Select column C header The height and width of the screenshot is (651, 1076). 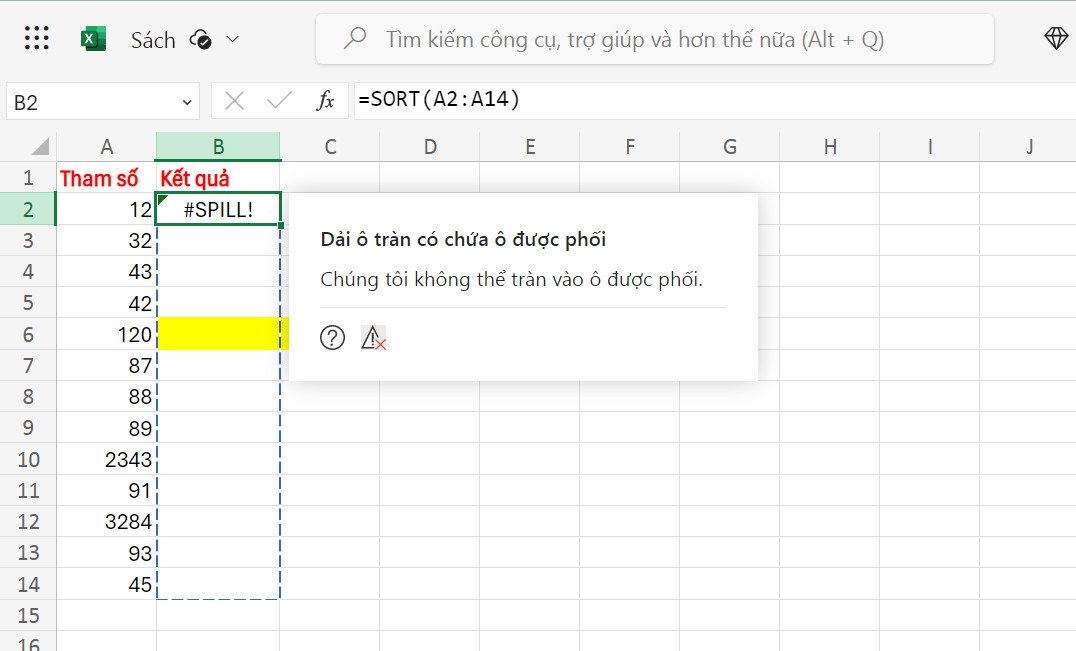point(330,147)
